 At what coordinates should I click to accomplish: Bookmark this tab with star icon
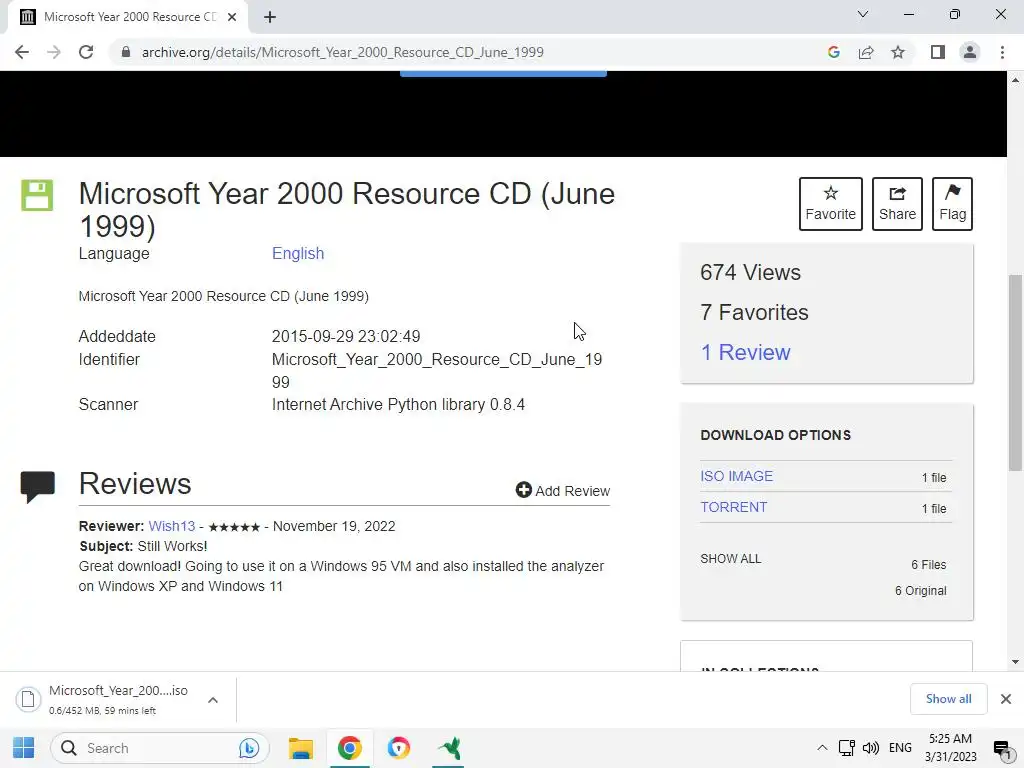point(898,52)
